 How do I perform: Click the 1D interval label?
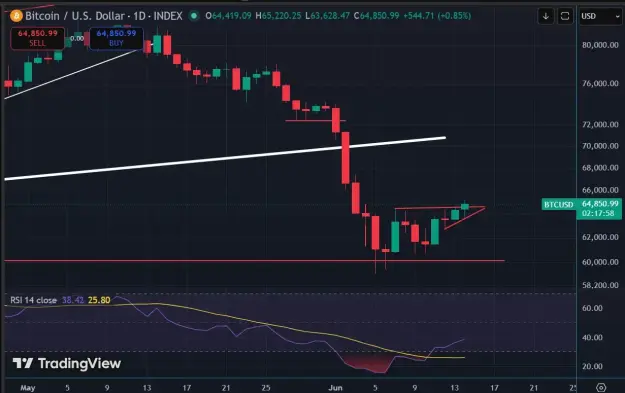click(x=139, y=16)
